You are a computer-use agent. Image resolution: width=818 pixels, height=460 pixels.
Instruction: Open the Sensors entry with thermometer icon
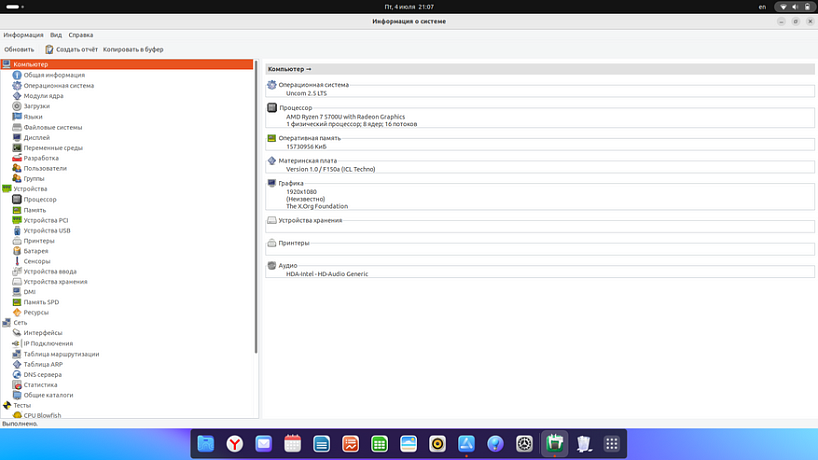pos(36,261)
